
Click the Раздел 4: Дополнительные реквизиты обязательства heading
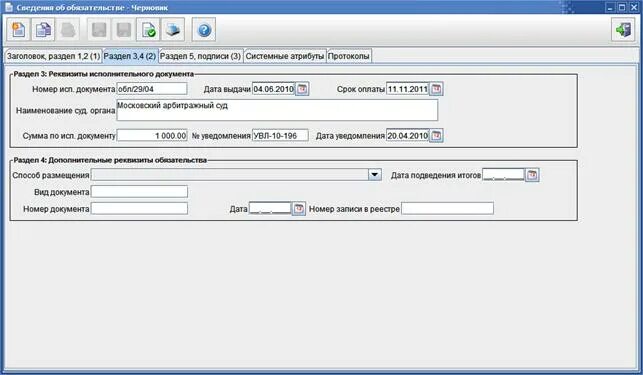tap(110, 160)
